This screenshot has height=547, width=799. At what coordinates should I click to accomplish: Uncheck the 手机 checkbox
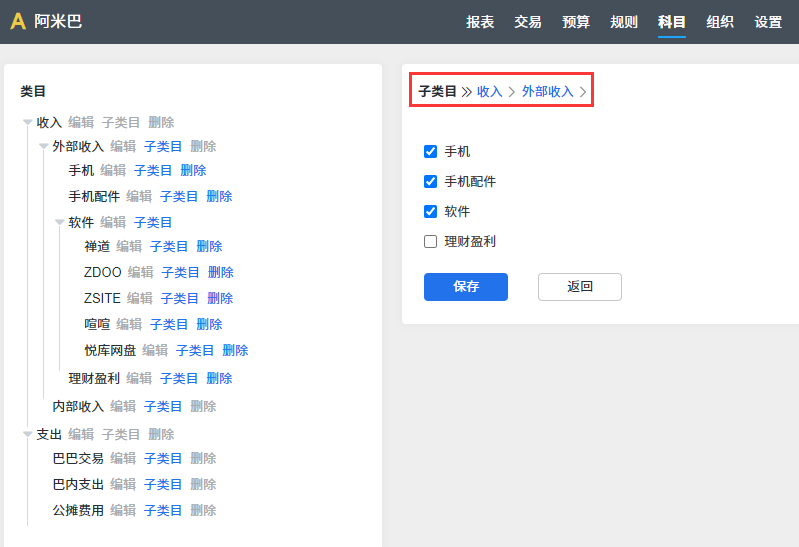click(431, 151)
